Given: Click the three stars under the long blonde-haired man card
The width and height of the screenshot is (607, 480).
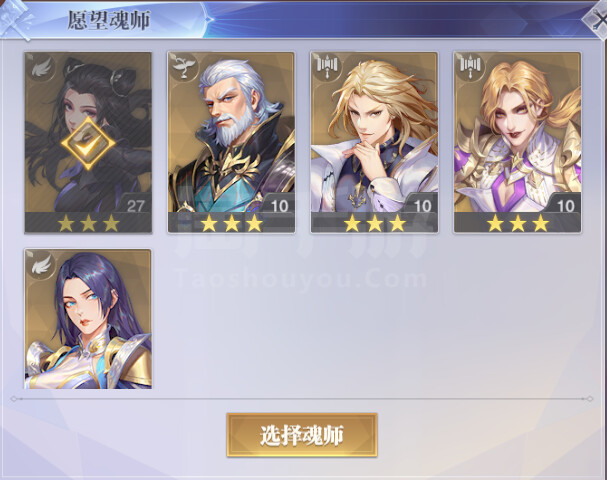Looking at the screenshot, I should 374,223.
